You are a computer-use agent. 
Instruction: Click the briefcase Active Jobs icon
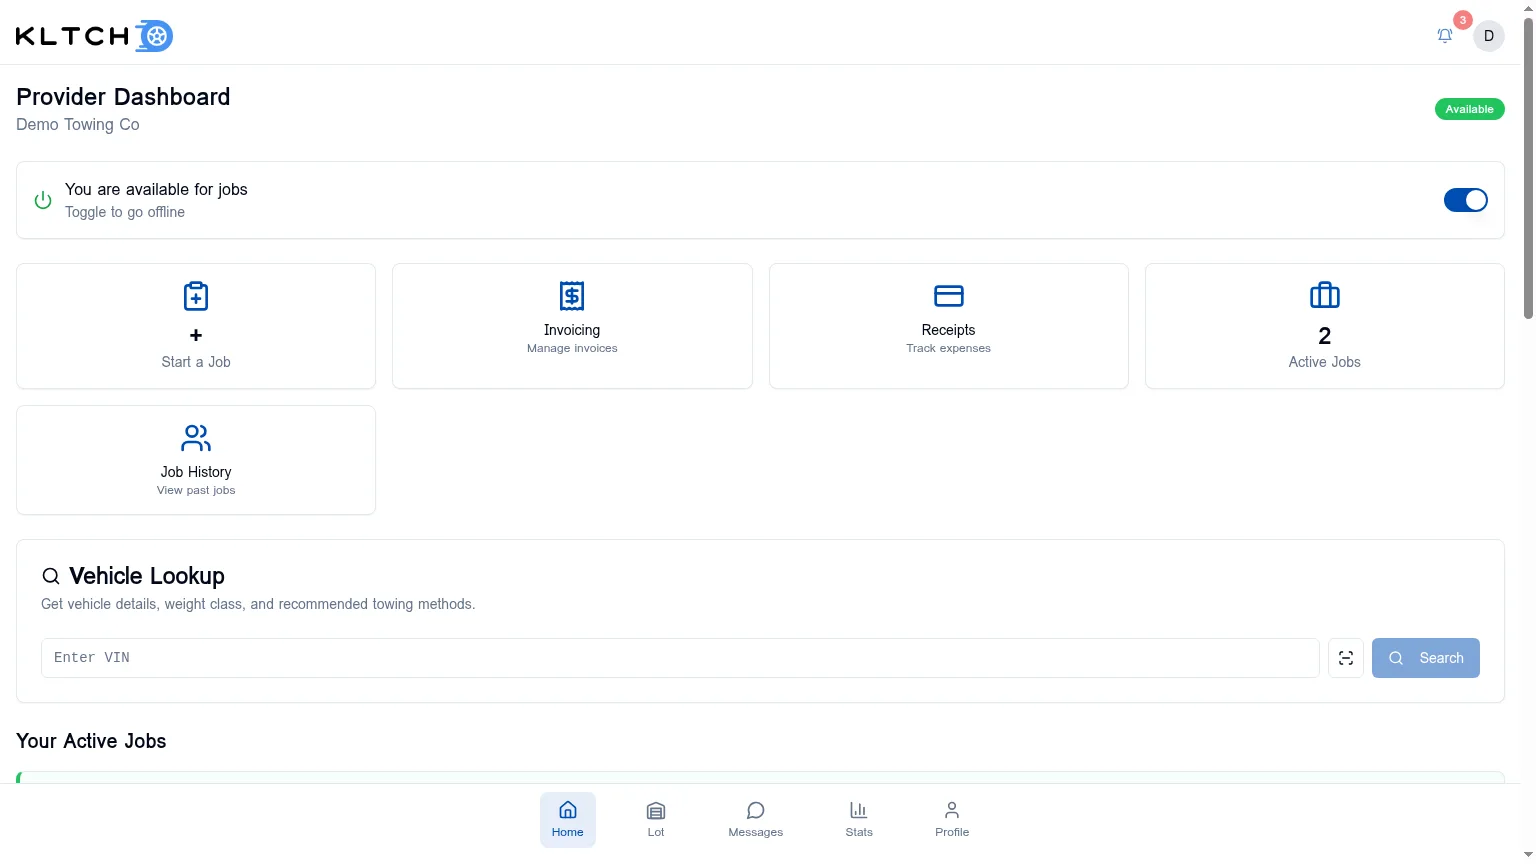[1324, 295]
